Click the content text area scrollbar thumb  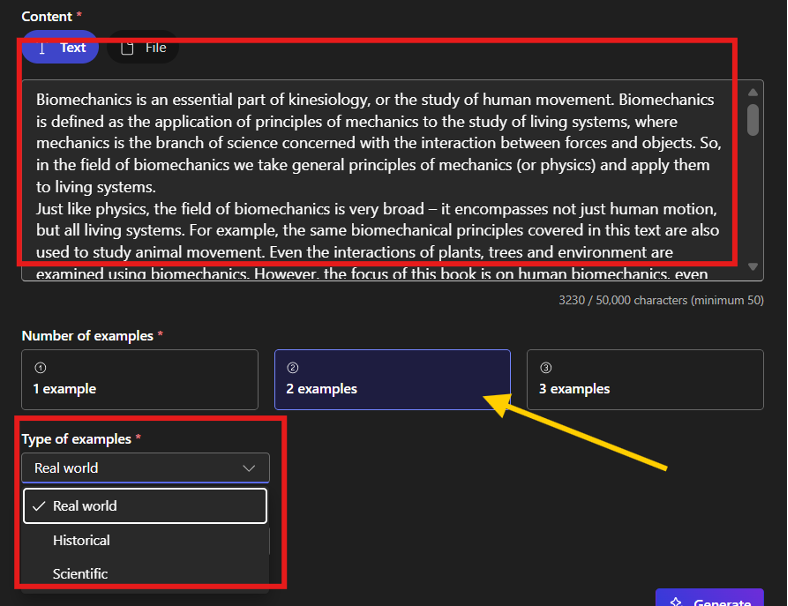tap(752, 120)
